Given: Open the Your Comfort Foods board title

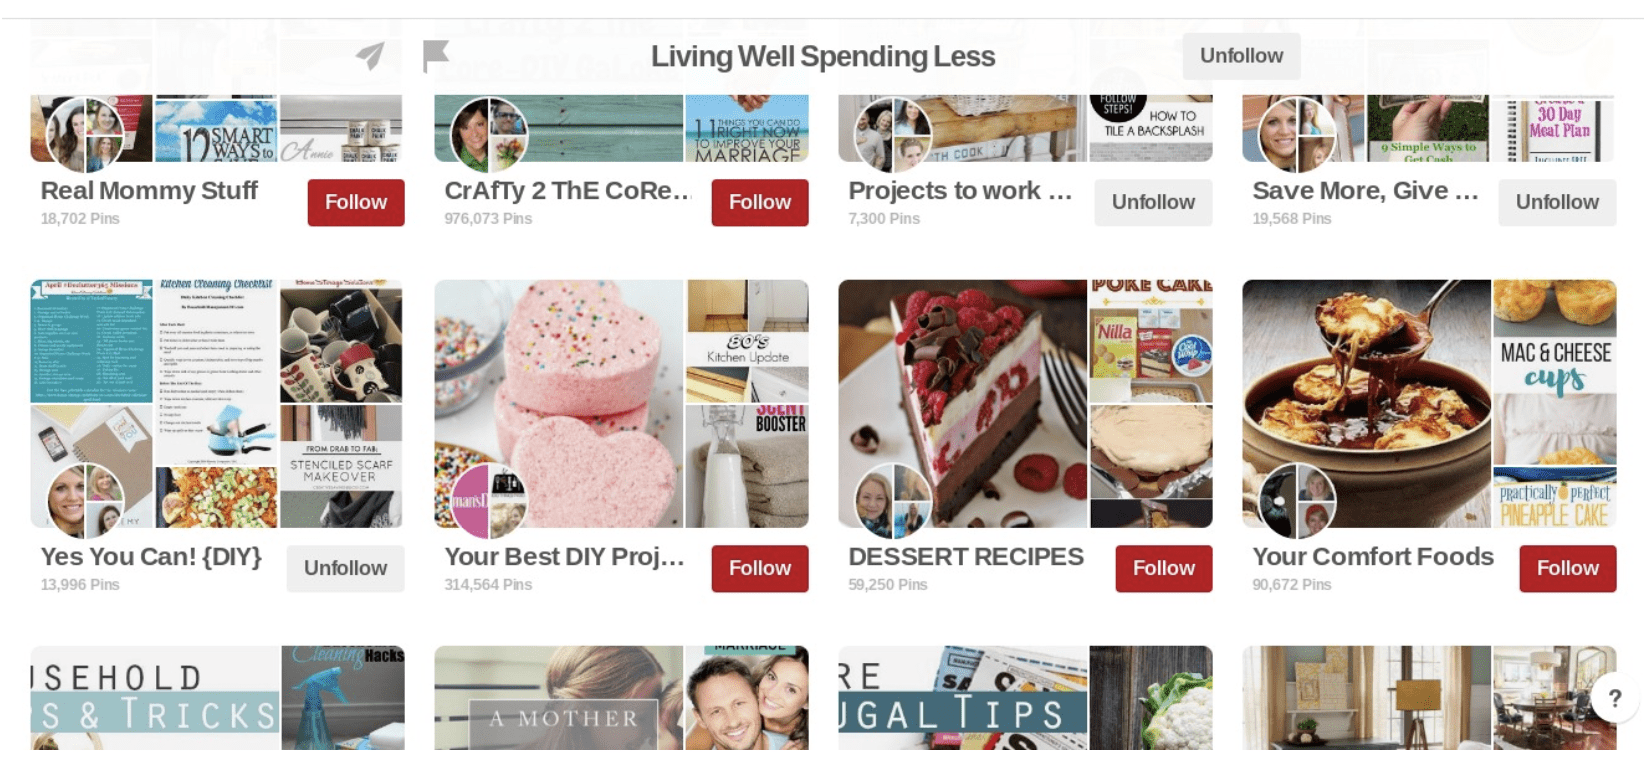Looking at the screenshot, I should (1373, 557).
